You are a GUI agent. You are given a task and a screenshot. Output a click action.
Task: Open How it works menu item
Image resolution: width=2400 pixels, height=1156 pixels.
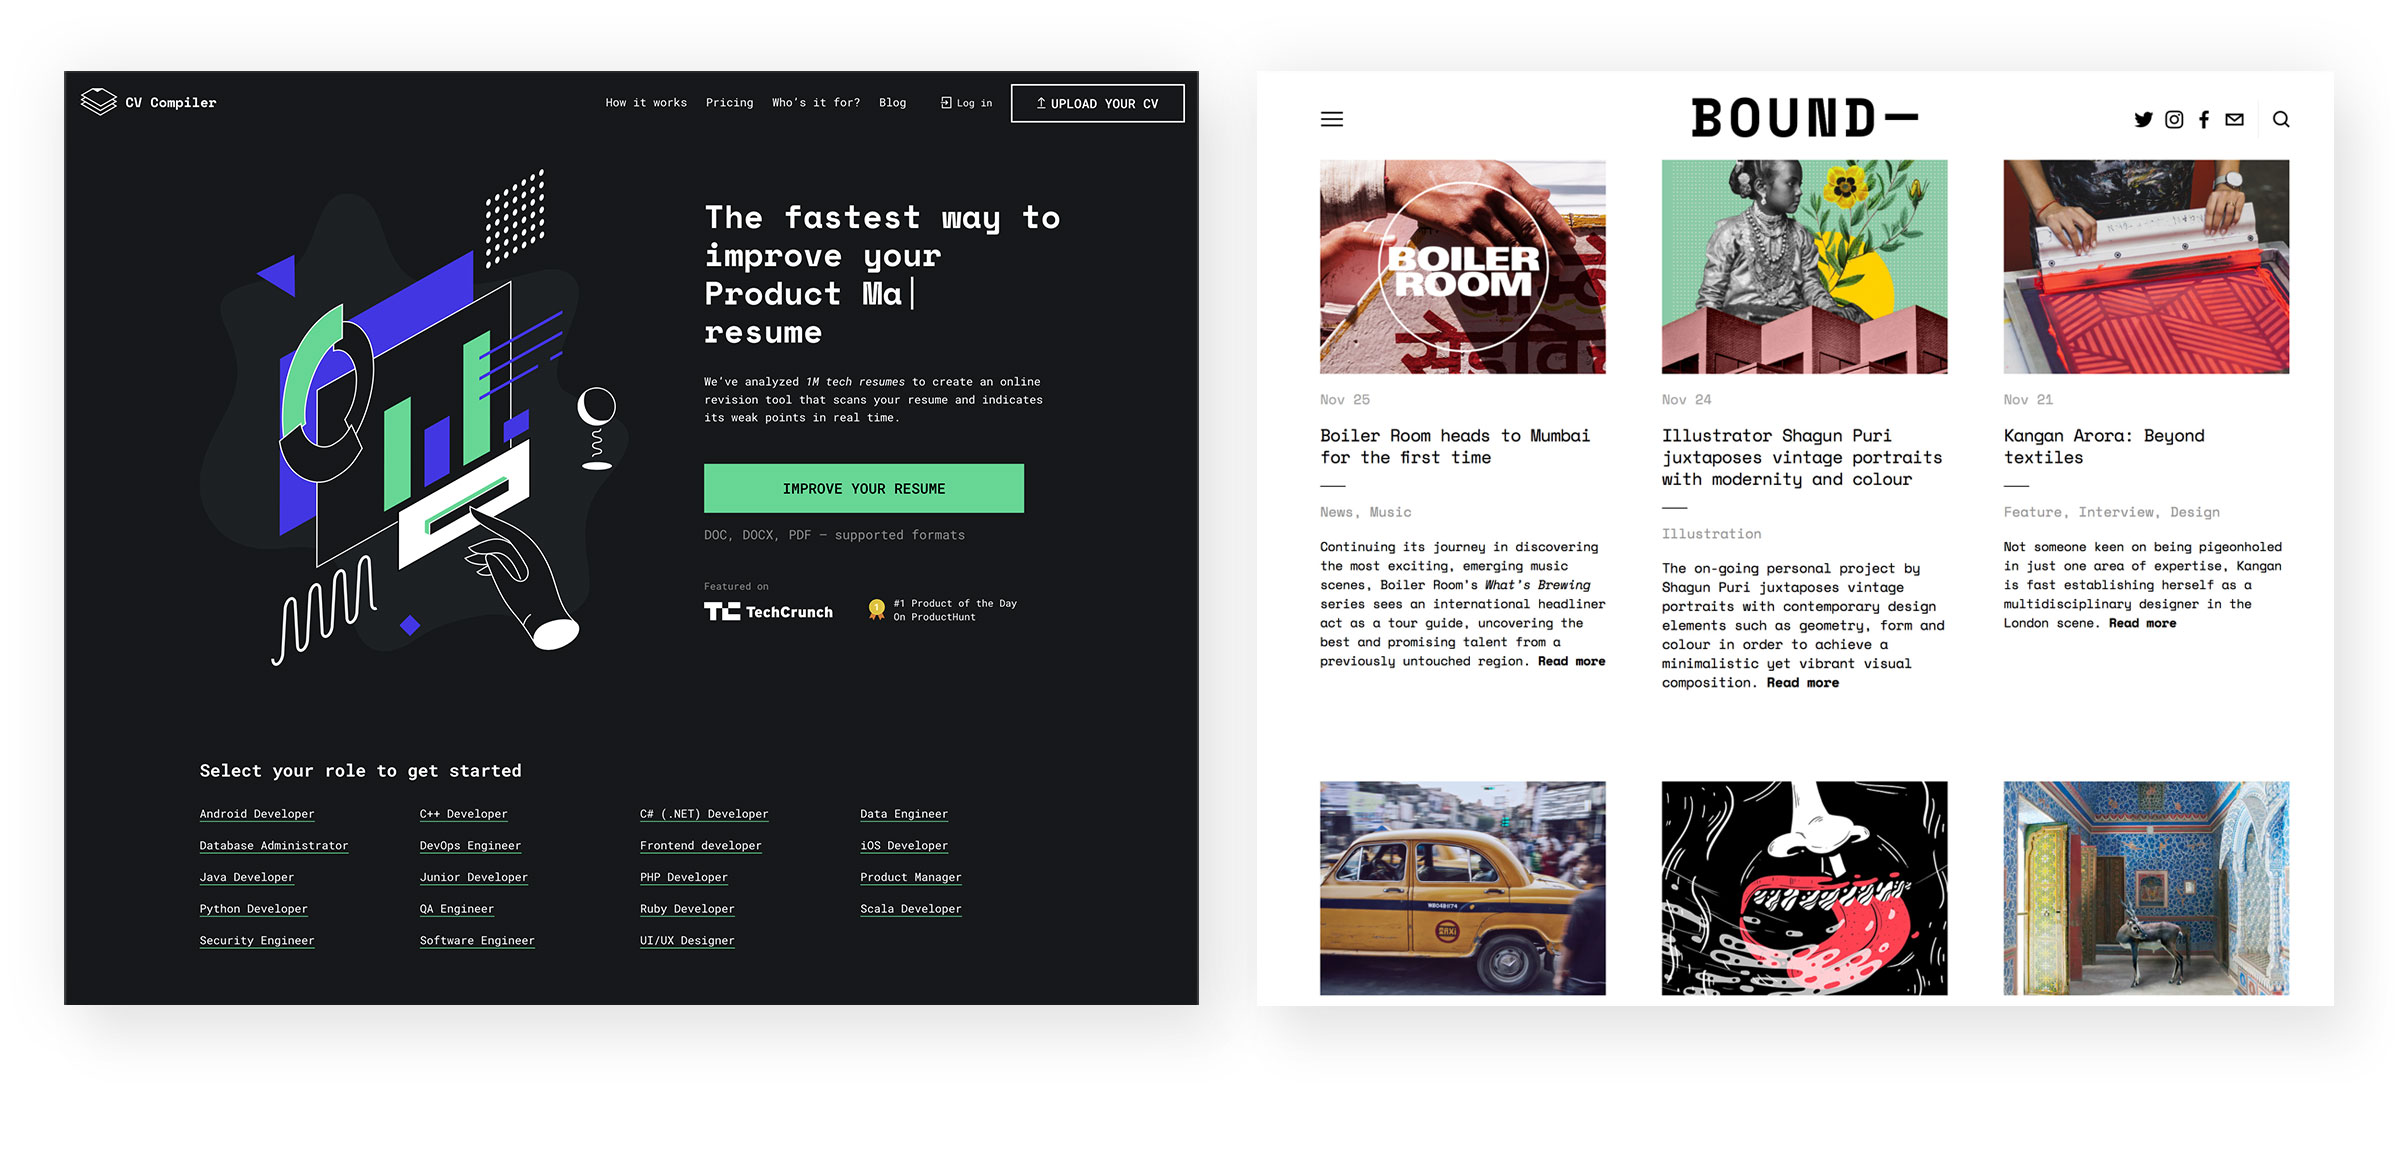tap(646, 103)
